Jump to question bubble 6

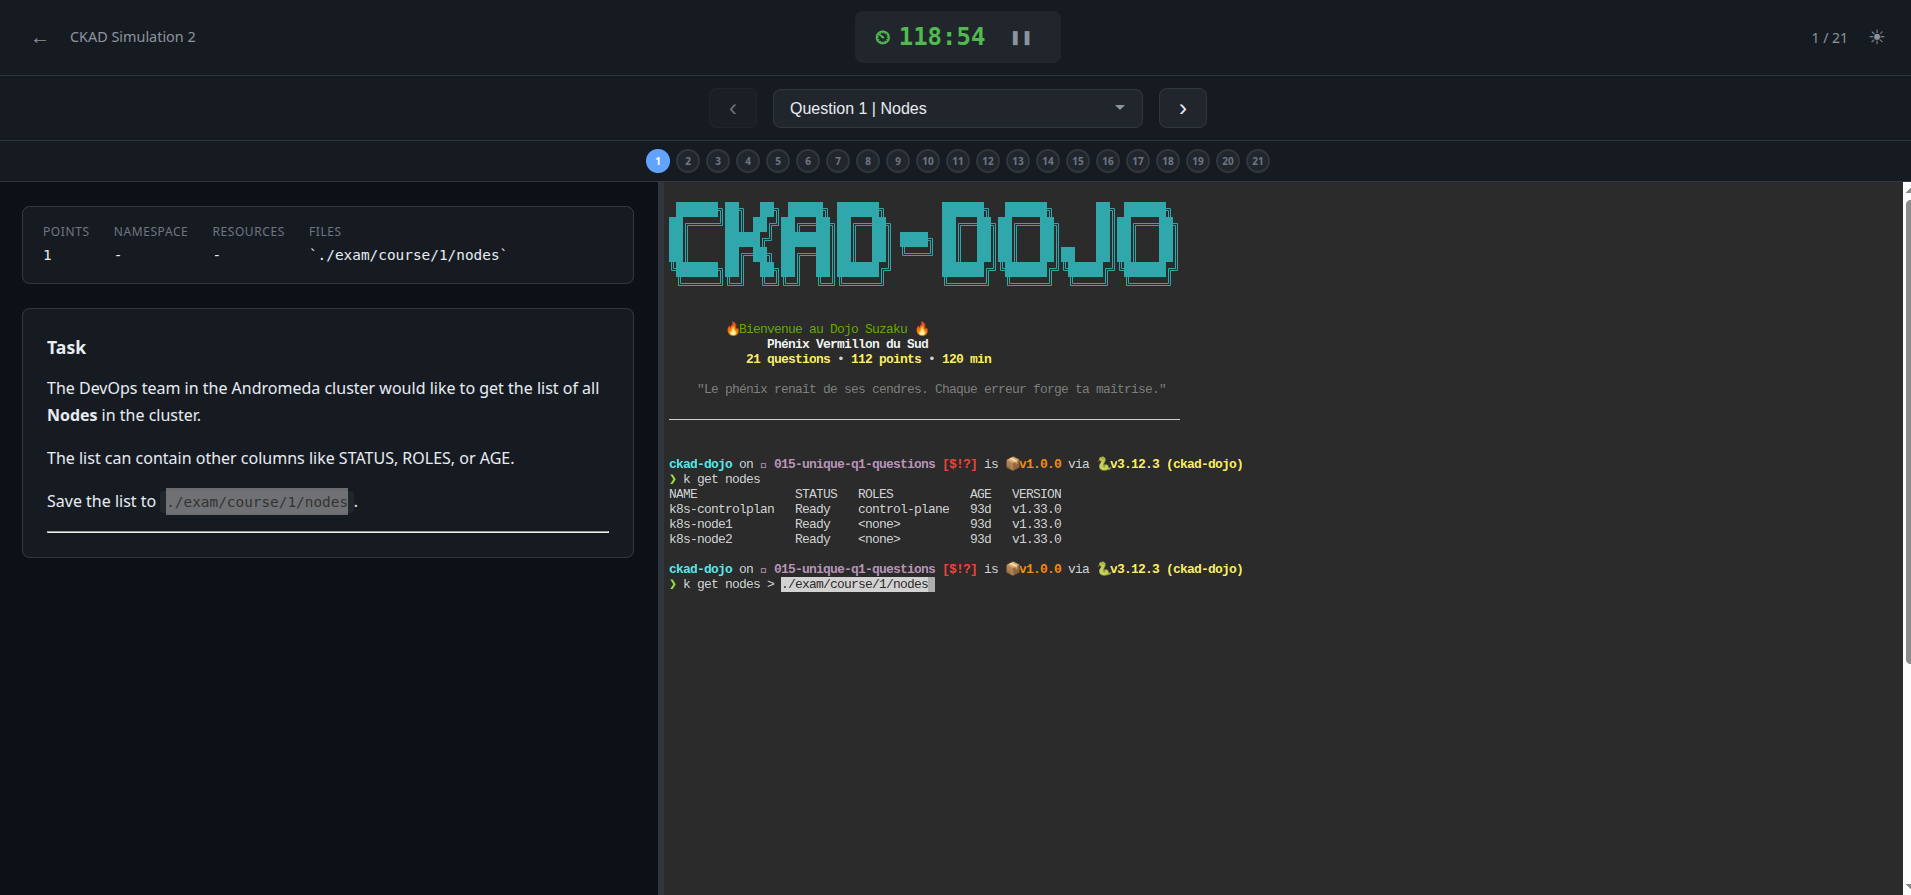pos(808,161)
